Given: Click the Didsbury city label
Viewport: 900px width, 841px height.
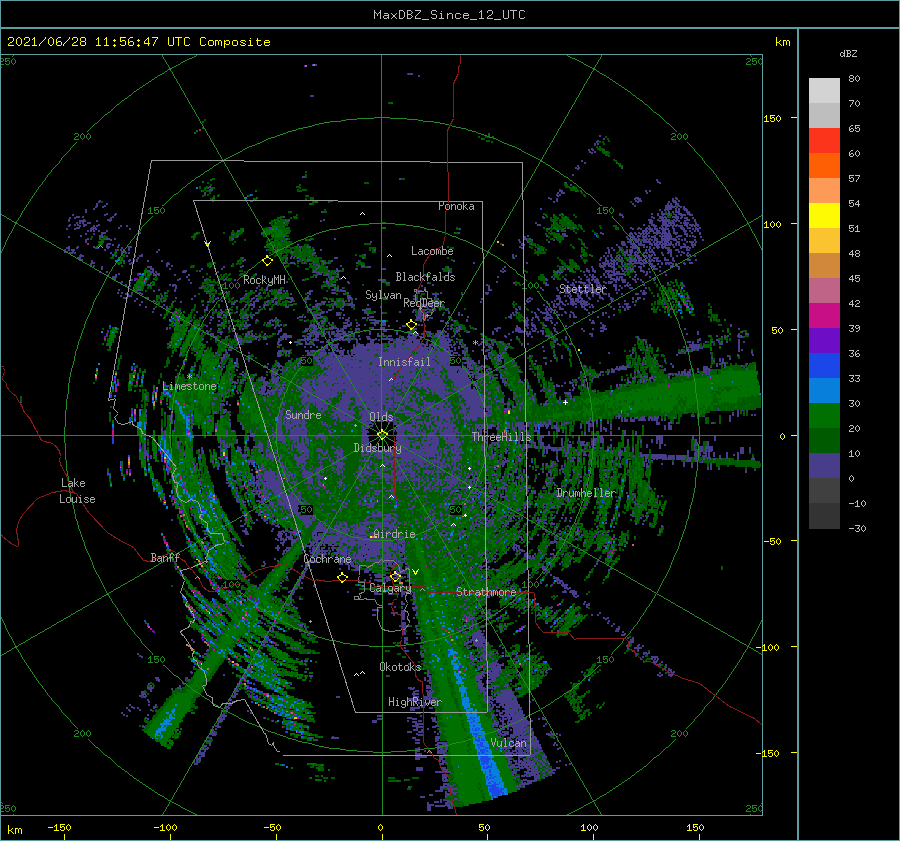Looking at the screenshot, I should (x=378, y=448).
